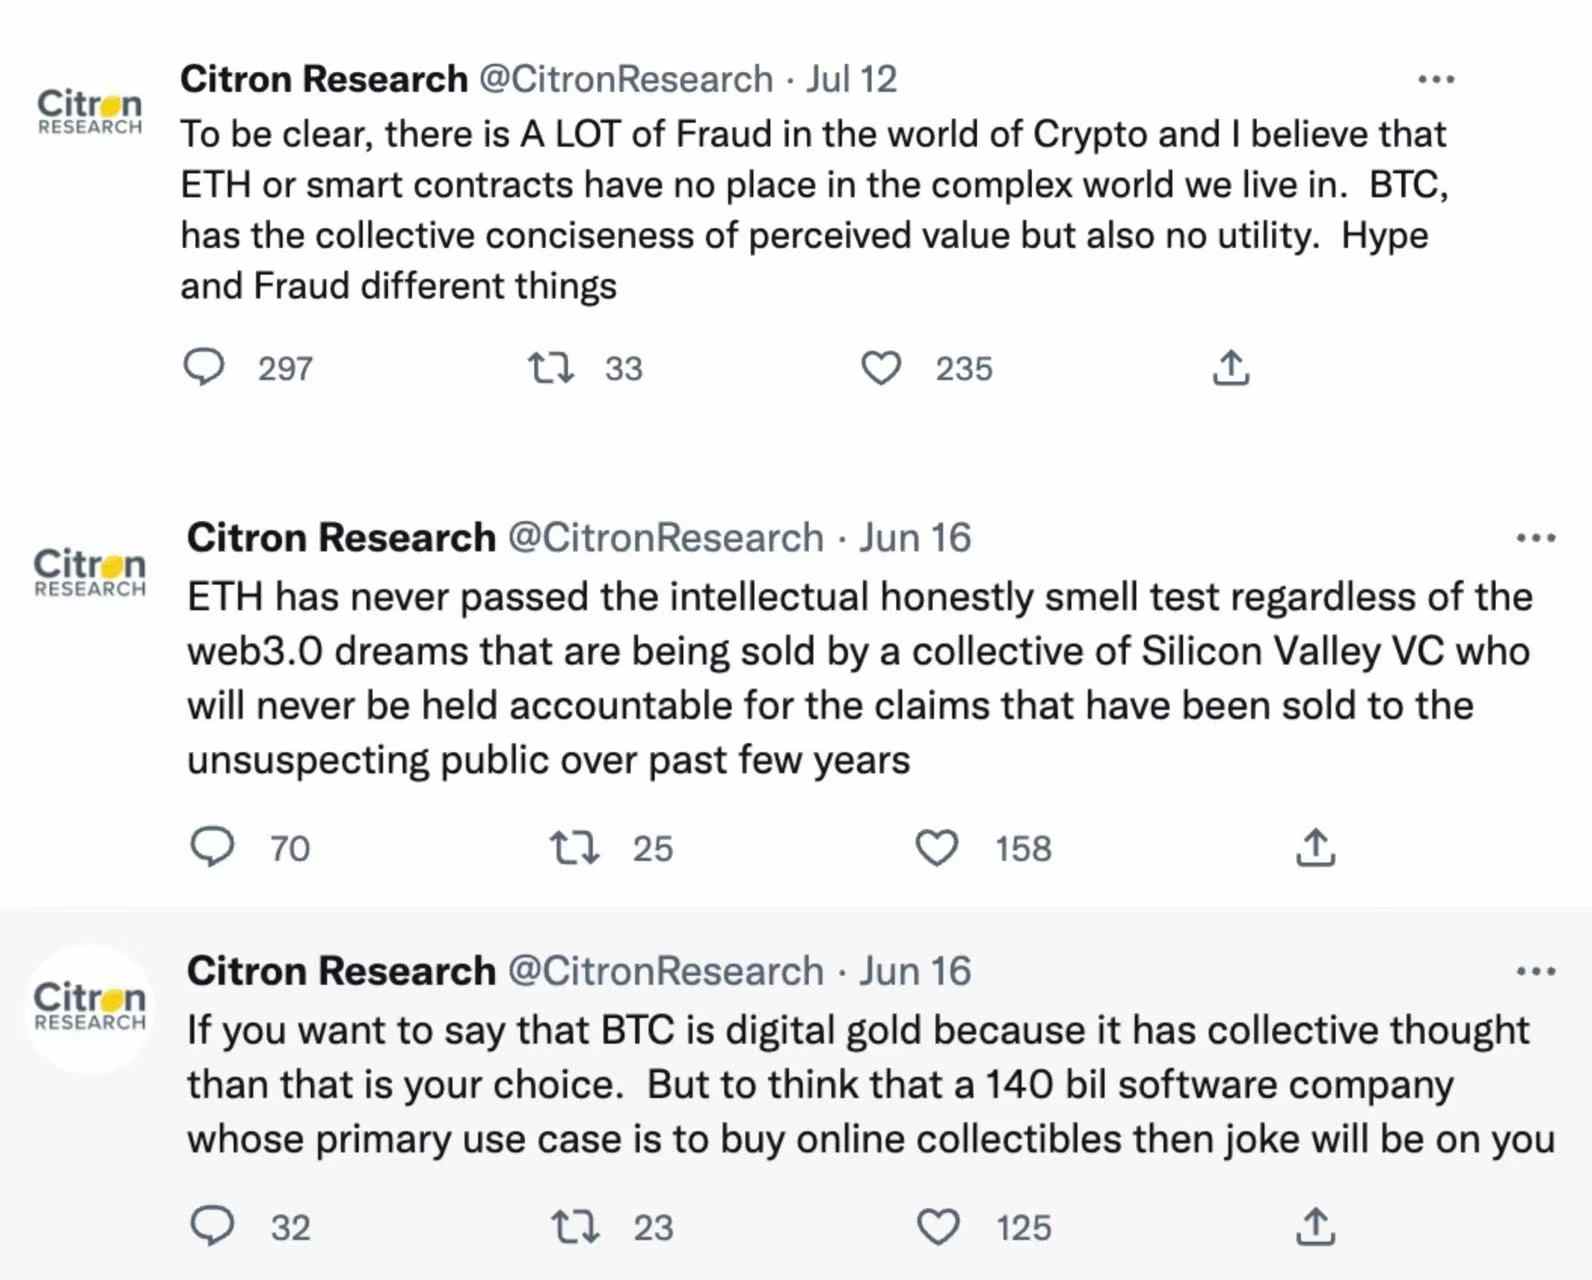This screenshot has height=1280, width=1592.
Task: Like the tweet with 125 likes
Action: point(938,1226)
